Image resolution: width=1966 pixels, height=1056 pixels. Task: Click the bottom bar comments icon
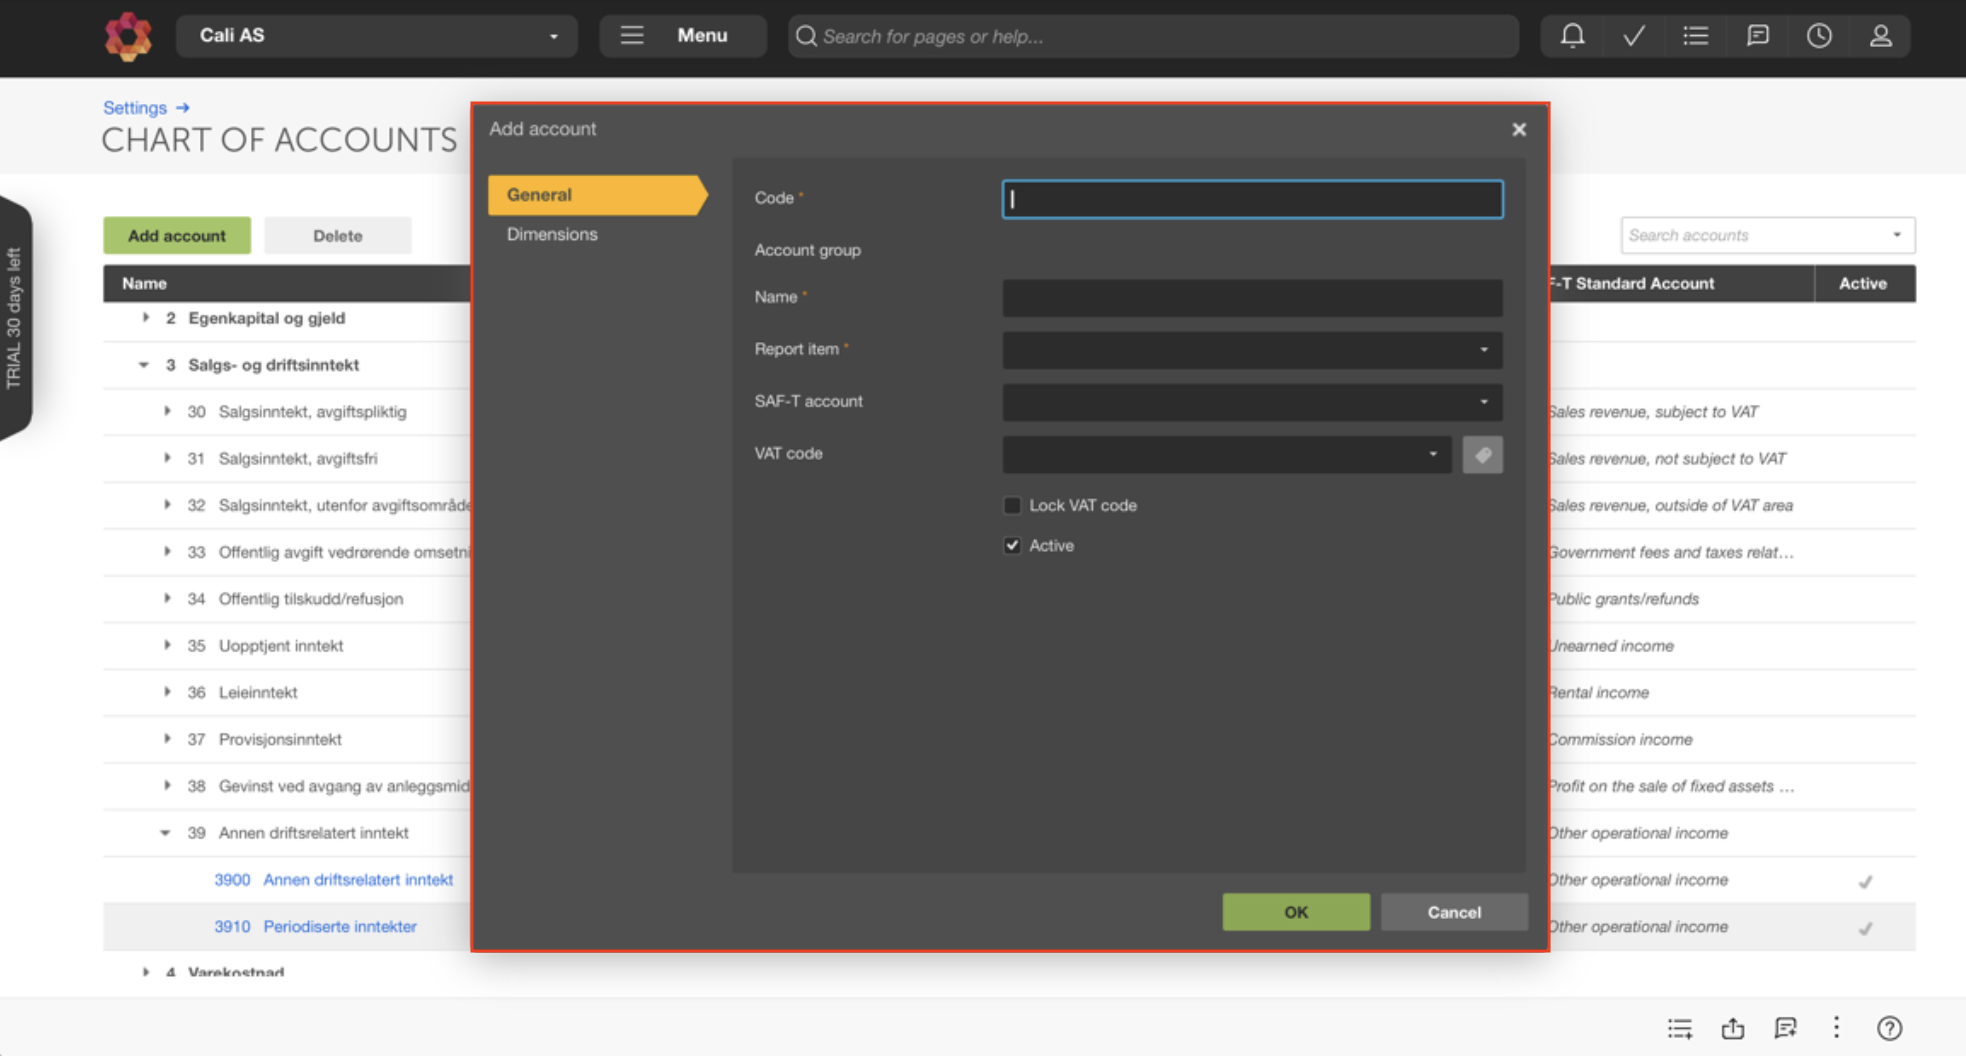[1785, 1028]
